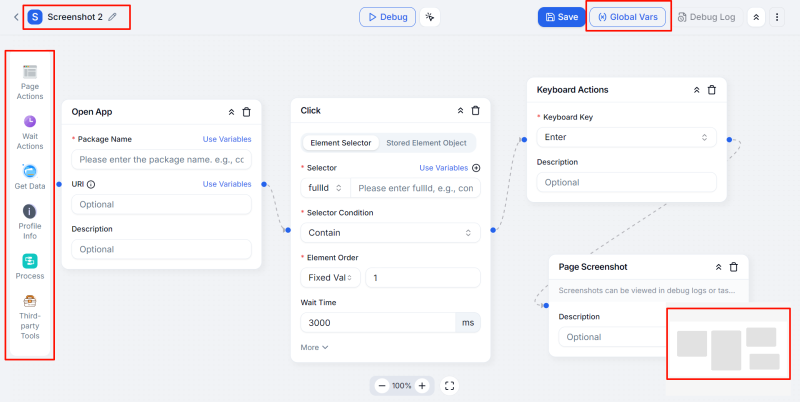Delete the Page Screenshot node
The image size is (800, 402).
(x=733, y=267)
